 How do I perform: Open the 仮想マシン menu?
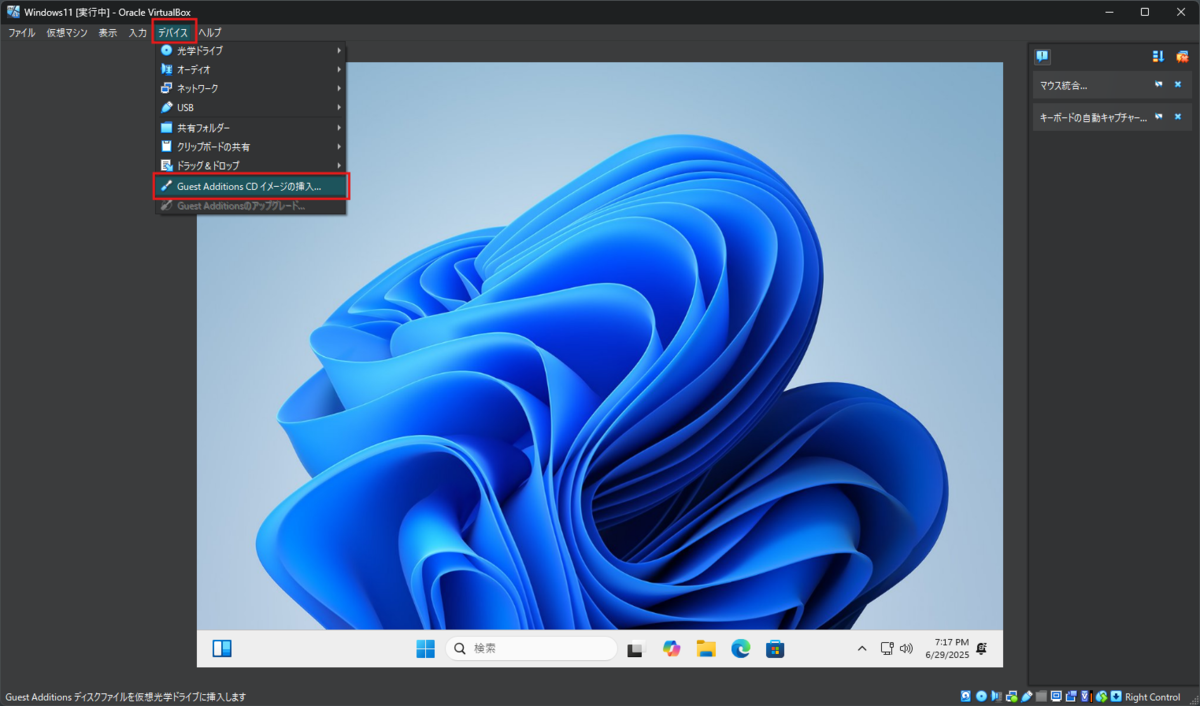67,33
